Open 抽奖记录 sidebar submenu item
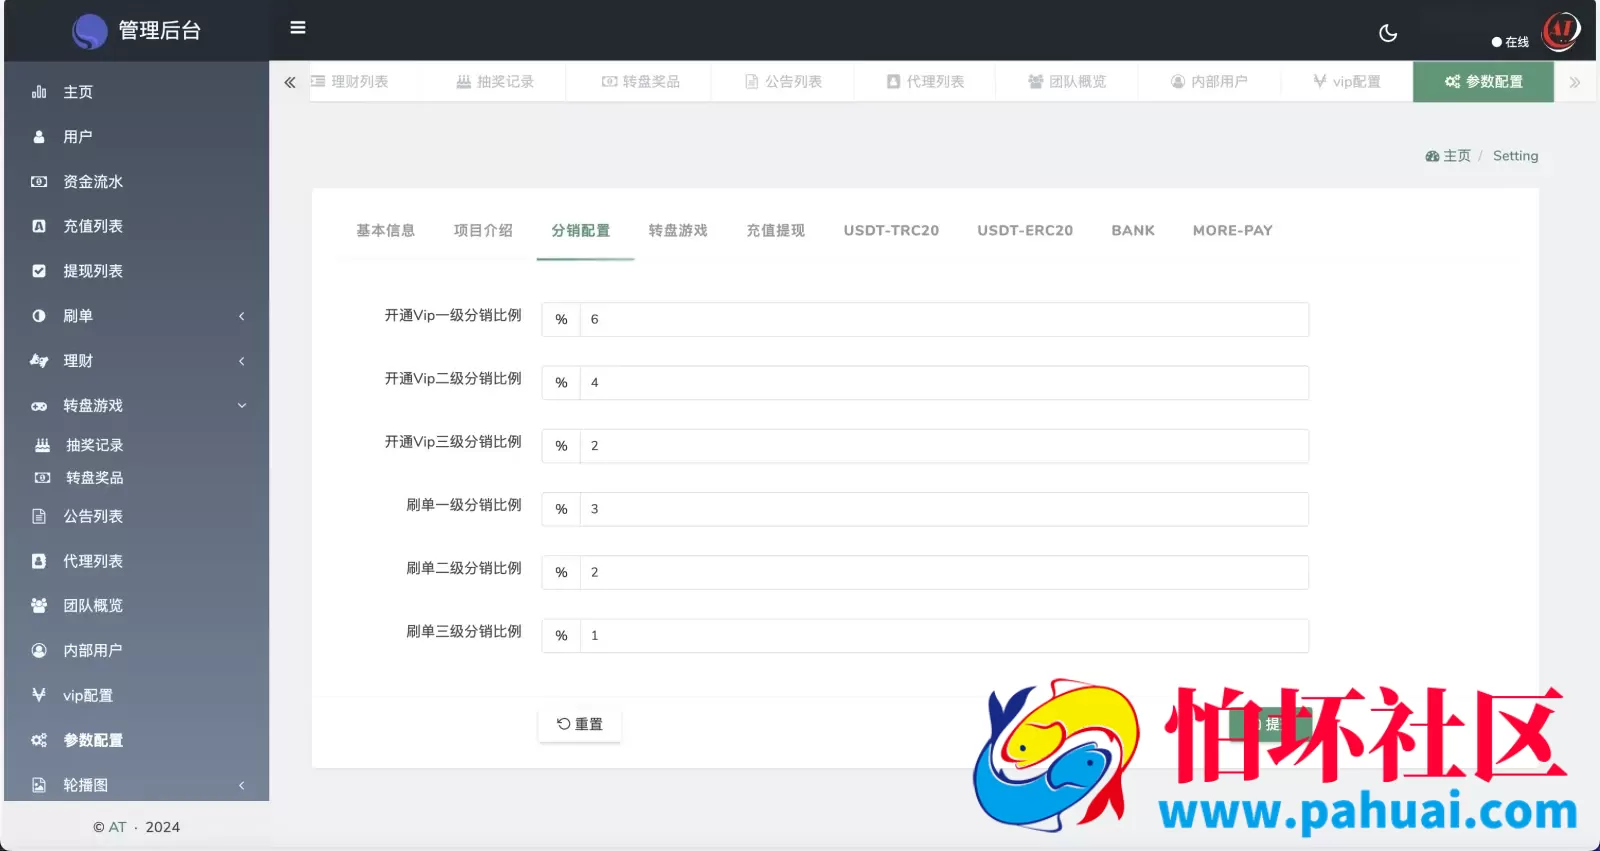This screenshot has height=851, width=1600. [137, 445]
